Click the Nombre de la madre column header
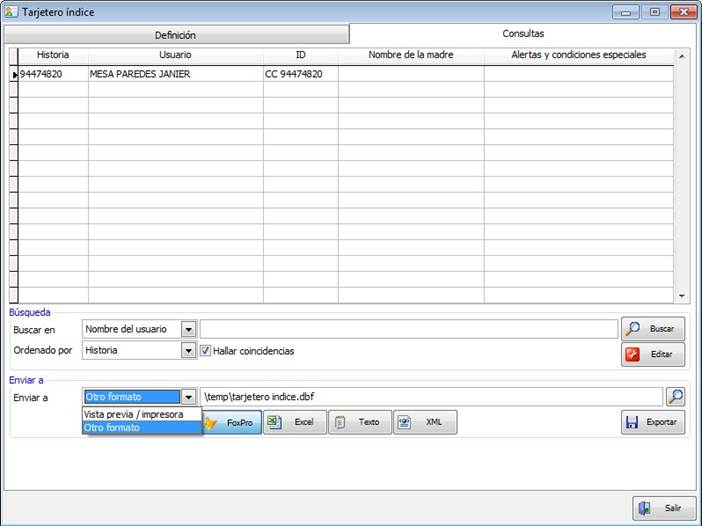The image size is (702, 526). point(411,55)
